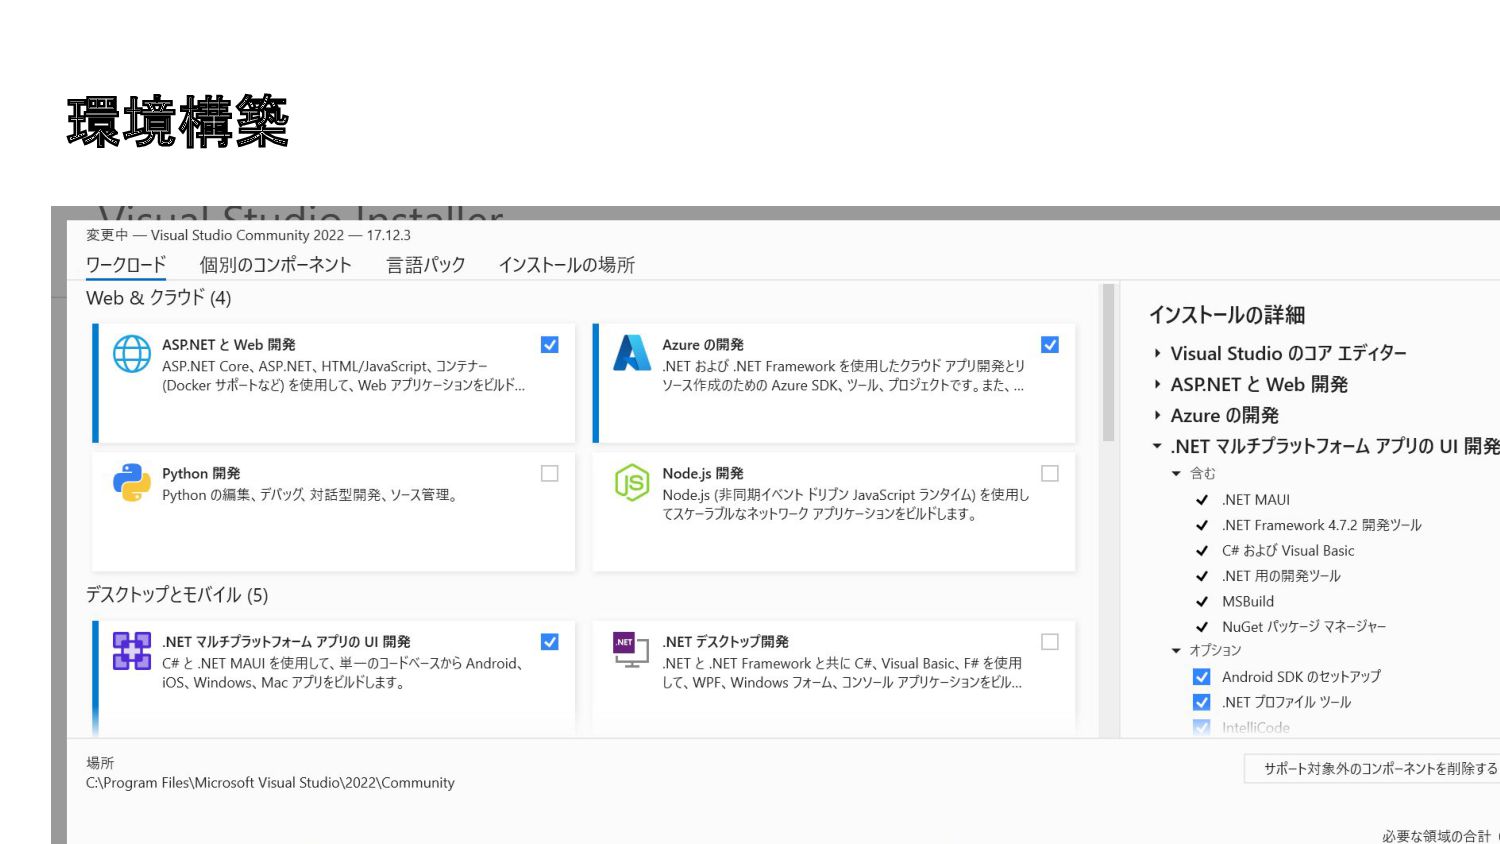Click the Python 開発 workload description text

310,495
